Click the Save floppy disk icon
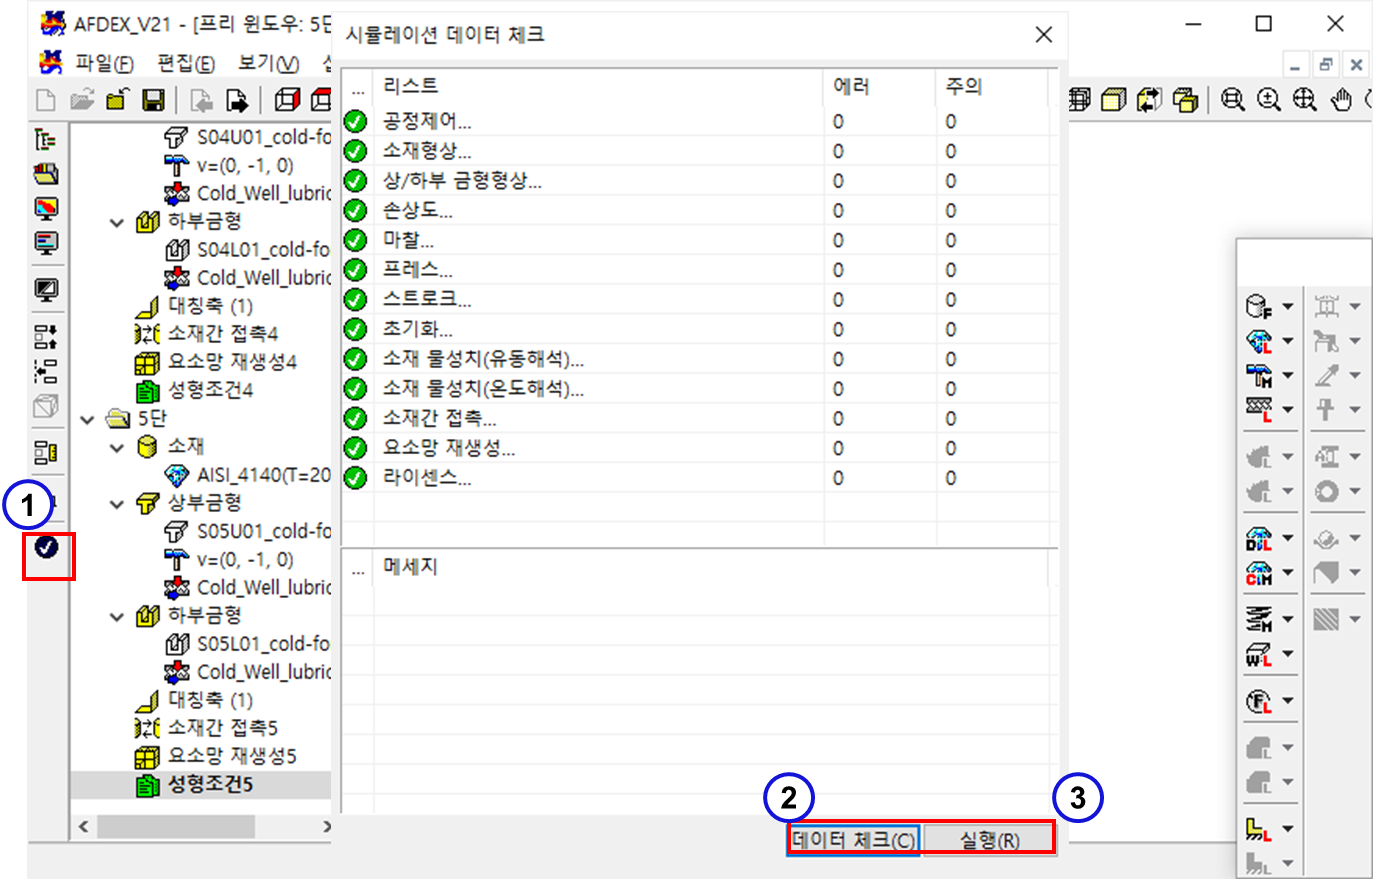 click(153, 100)
